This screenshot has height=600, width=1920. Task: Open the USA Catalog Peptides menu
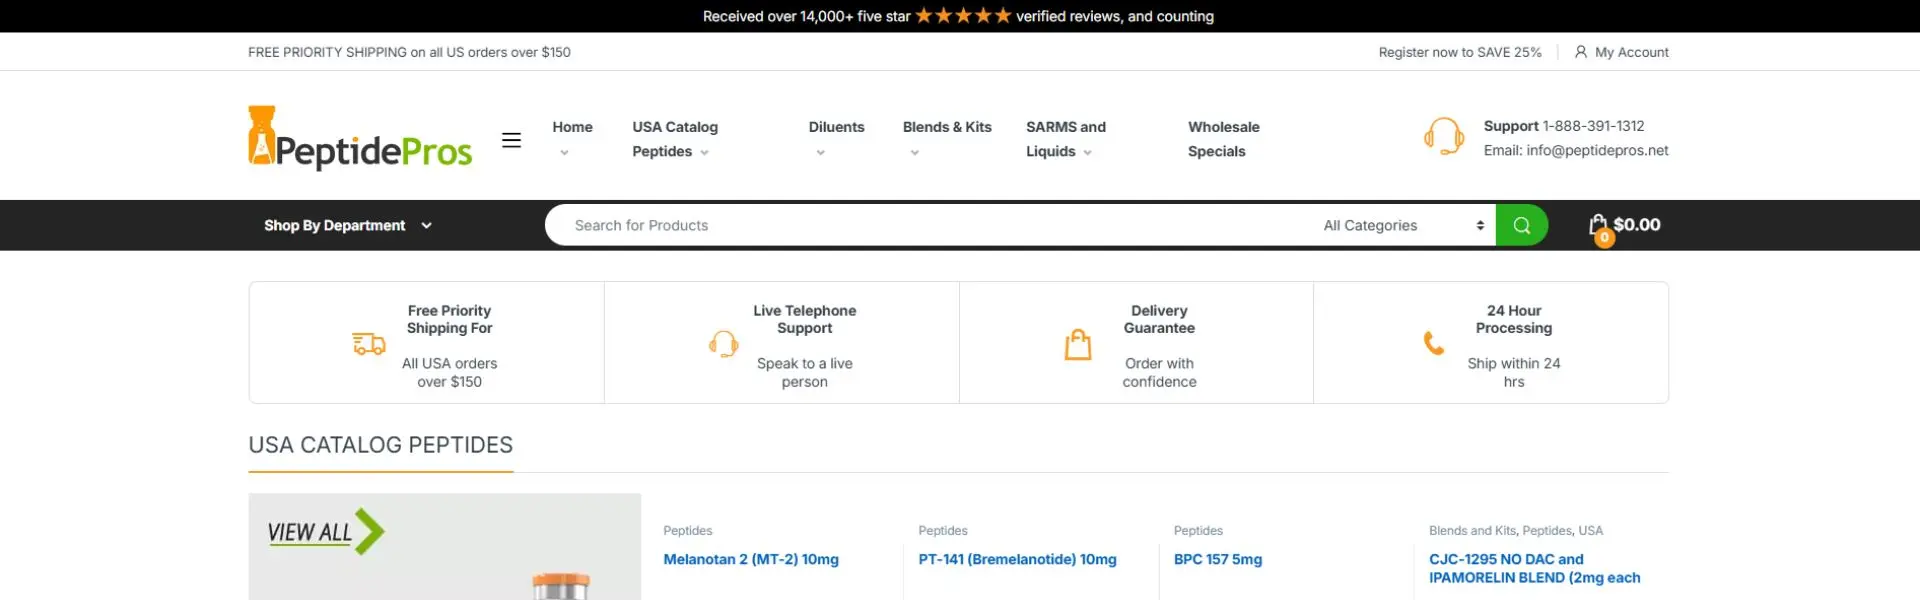[x=675, y=139]
